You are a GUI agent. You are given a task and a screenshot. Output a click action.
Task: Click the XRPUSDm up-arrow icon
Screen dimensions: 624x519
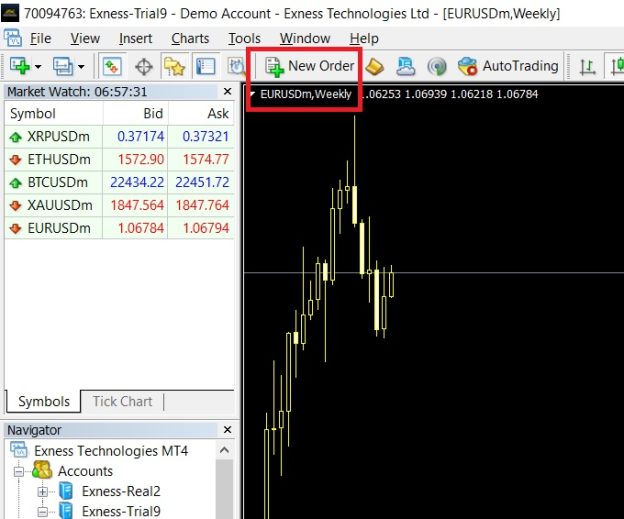[x=16, y=137]
